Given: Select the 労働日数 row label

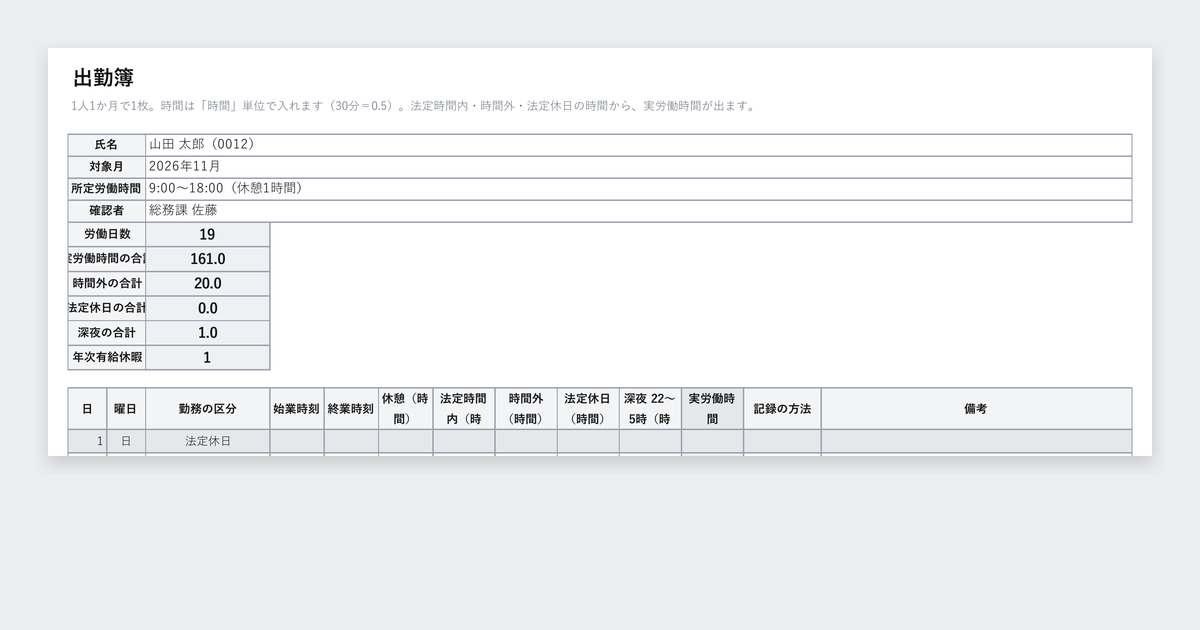Looking at the screenshot, I should pyautogui.click(x=107, y=235).
